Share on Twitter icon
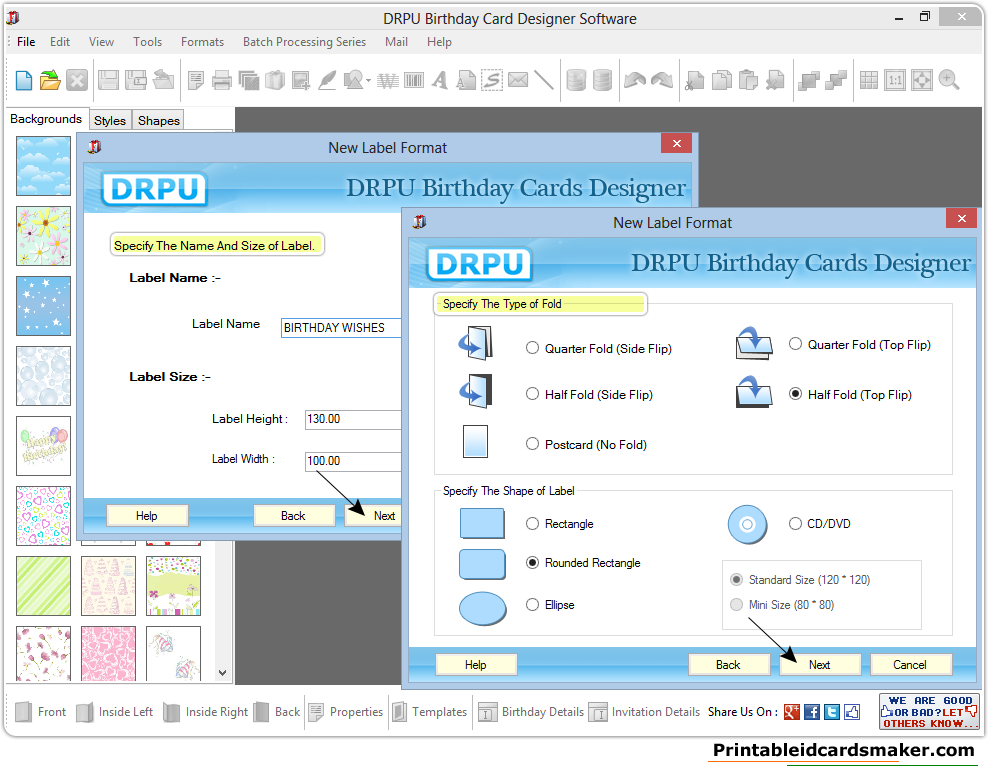 832,712
